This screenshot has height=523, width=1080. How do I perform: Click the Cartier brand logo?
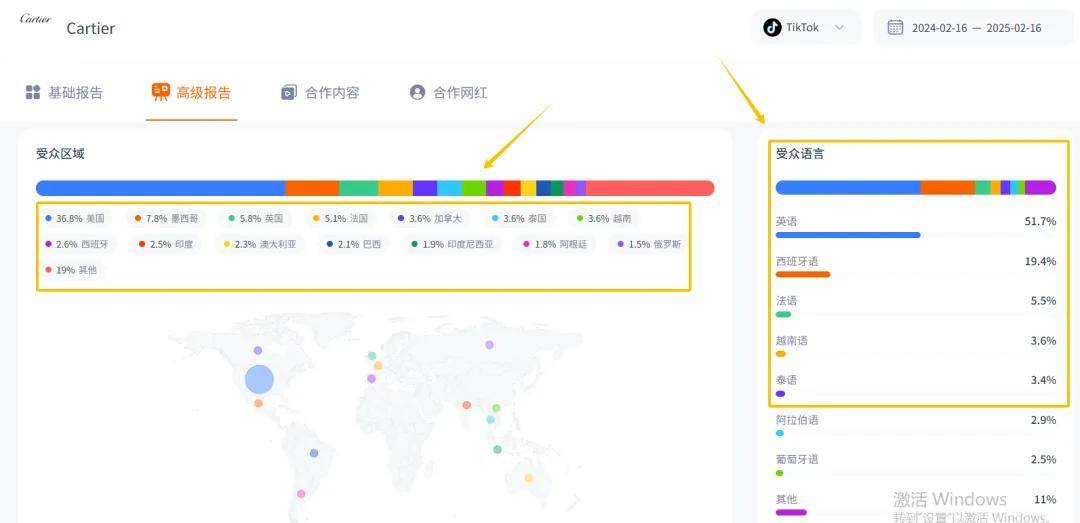coord(35,19)
